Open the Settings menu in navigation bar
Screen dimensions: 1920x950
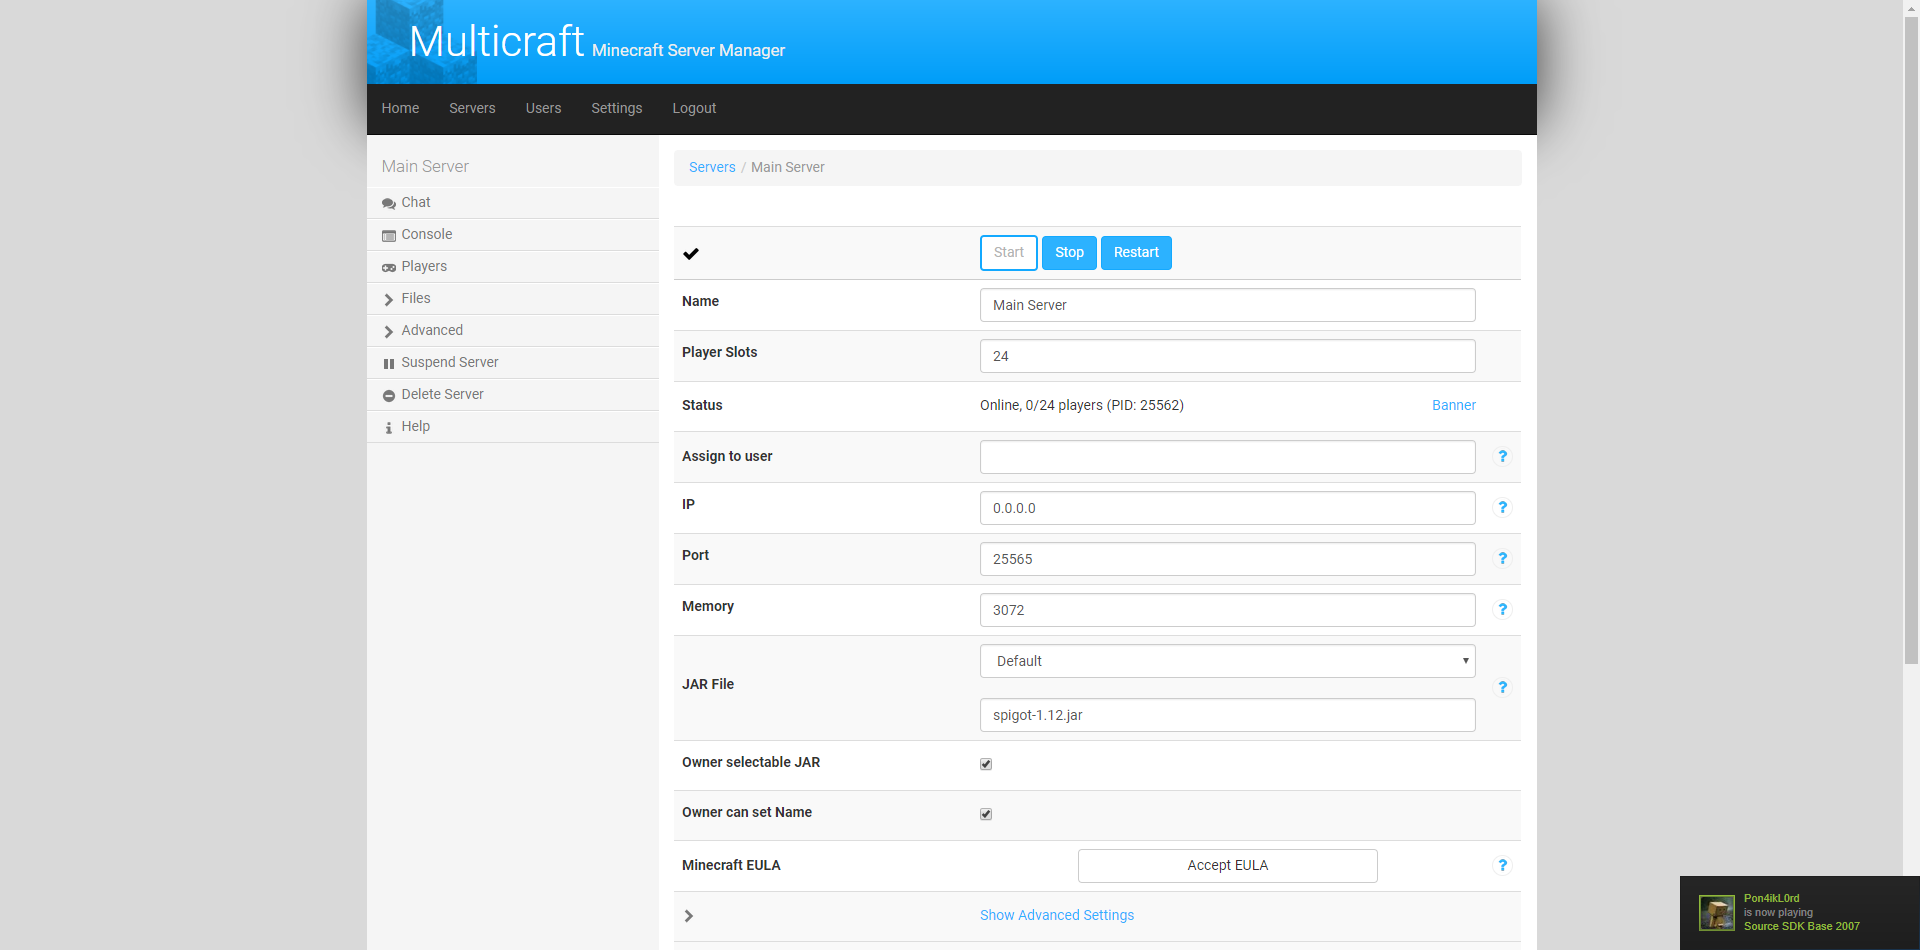click(x=616, y=108)
